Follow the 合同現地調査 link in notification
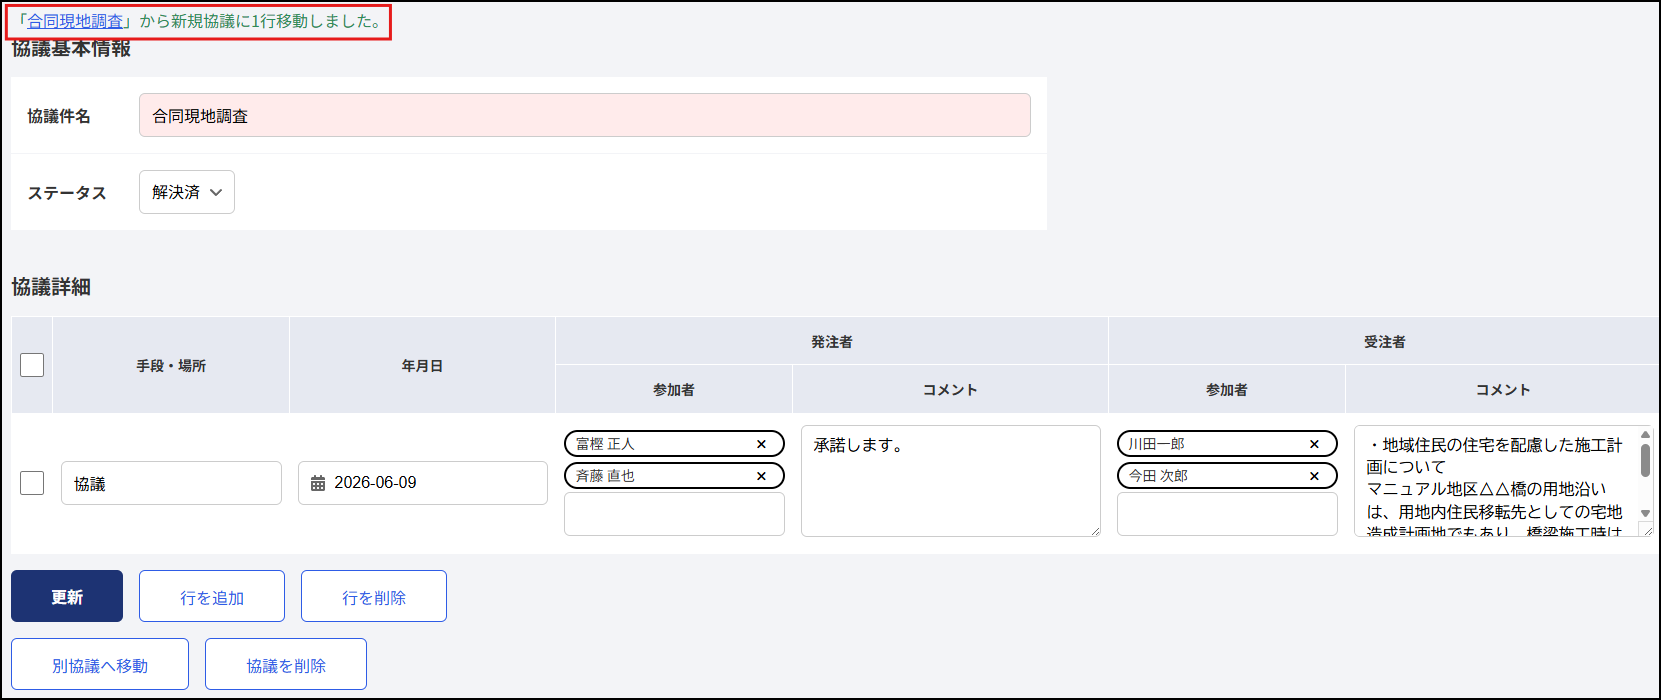1661x700 pixels. click(x=75, y=21)
